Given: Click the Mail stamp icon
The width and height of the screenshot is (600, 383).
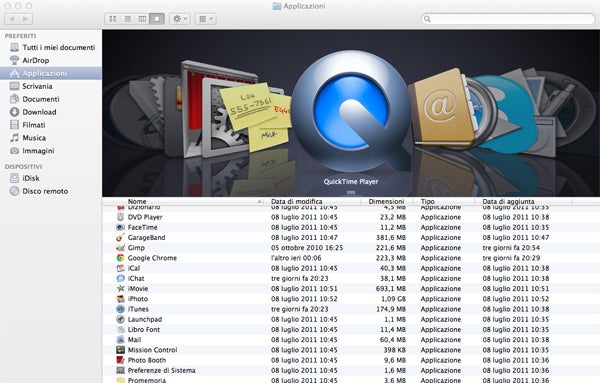Looking at the screenshot, I should tap(121, 339).
